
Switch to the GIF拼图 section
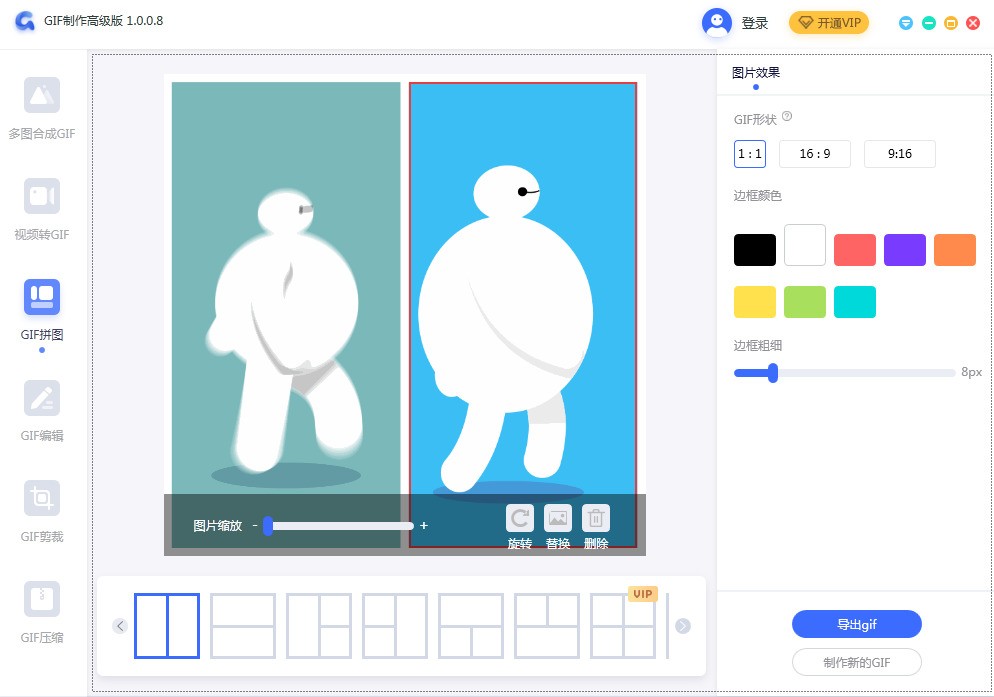[x=41, y=308]
